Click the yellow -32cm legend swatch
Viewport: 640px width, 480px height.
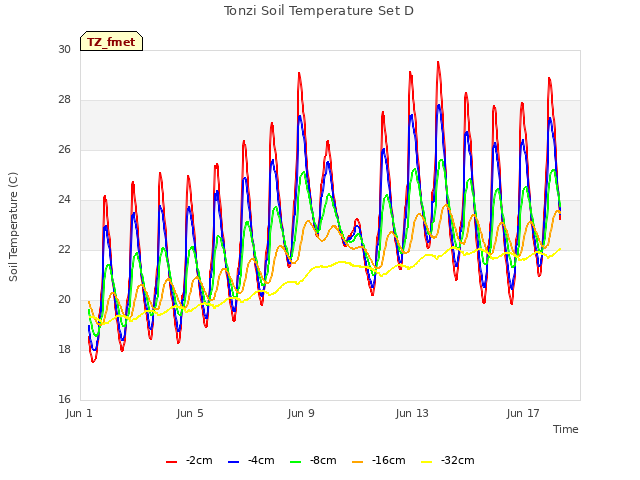[427, 461]
